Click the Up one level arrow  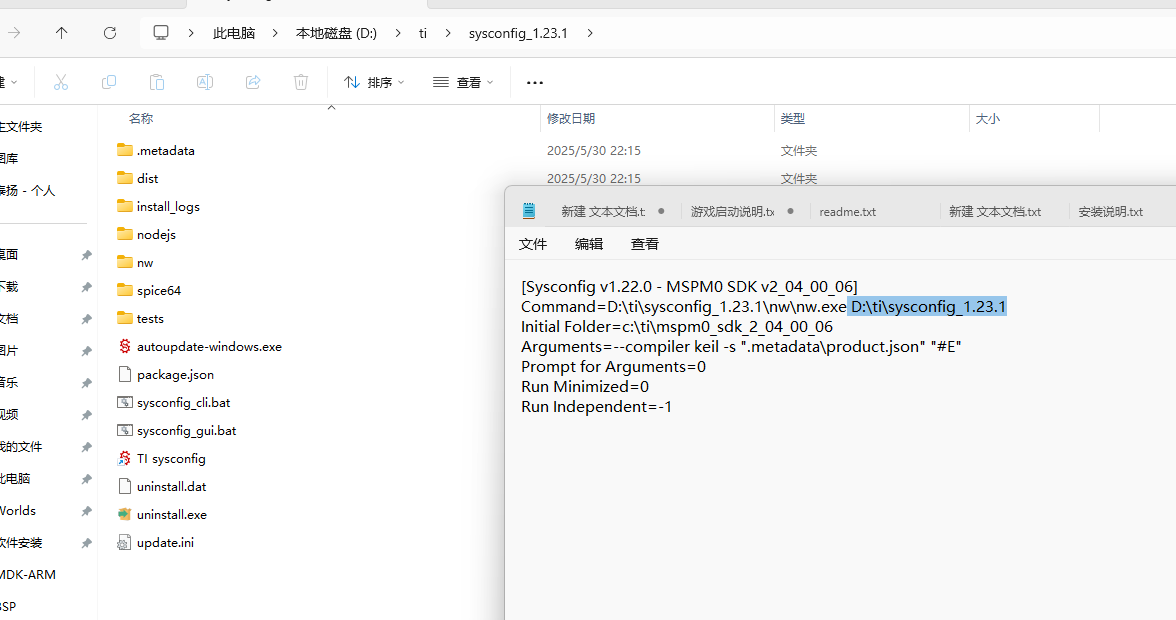coord(62,33)
